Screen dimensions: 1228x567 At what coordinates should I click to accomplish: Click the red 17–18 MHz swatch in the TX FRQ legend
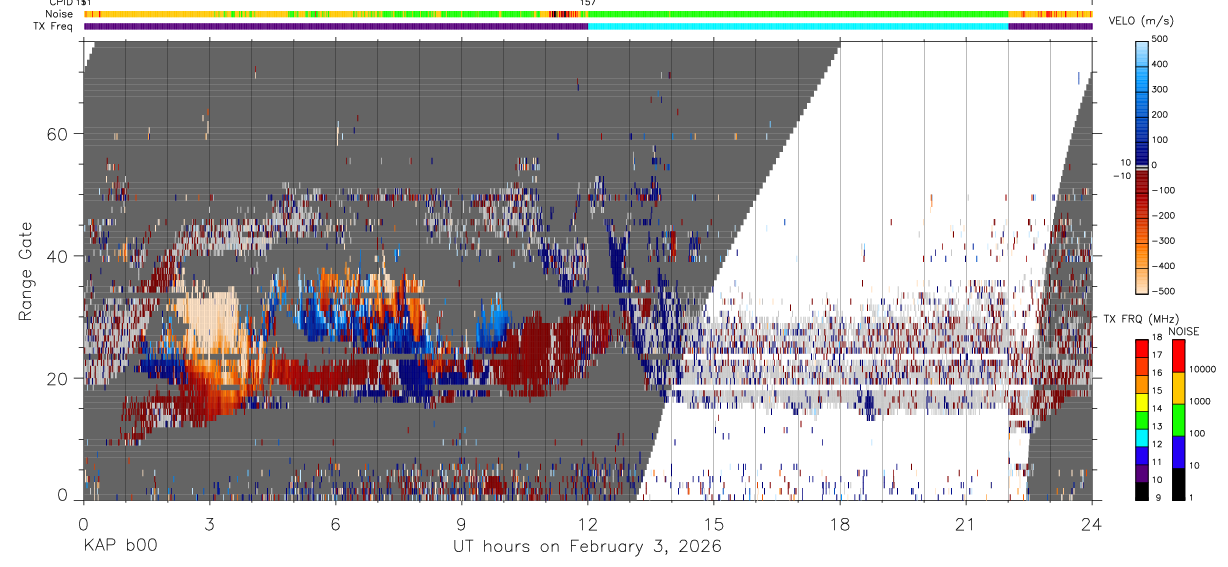pos(1141,348)
